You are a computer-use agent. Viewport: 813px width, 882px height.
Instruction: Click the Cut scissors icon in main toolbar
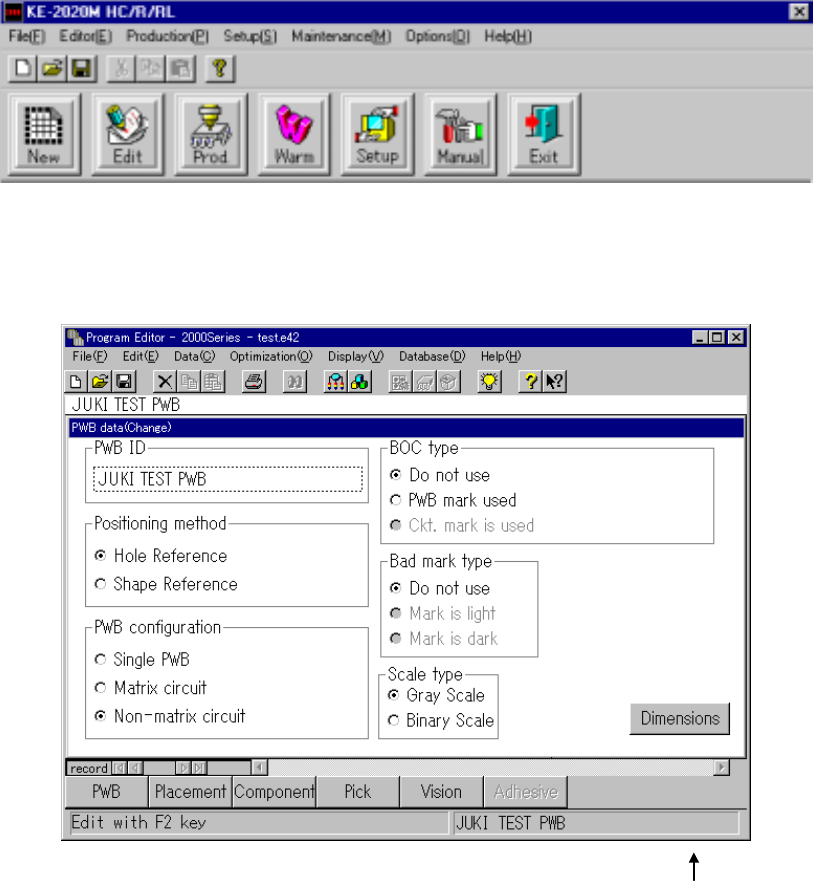(121, 69)
